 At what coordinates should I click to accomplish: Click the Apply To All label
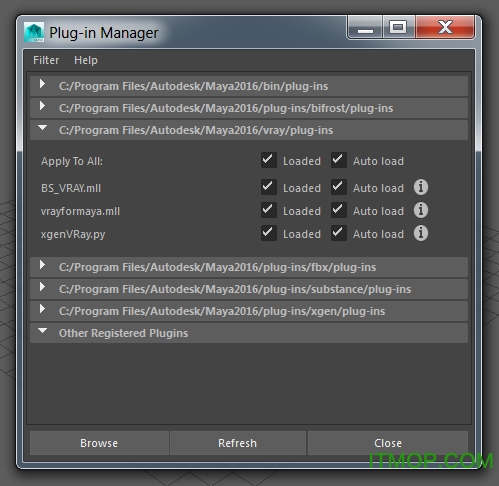click(x=72, y=161)
